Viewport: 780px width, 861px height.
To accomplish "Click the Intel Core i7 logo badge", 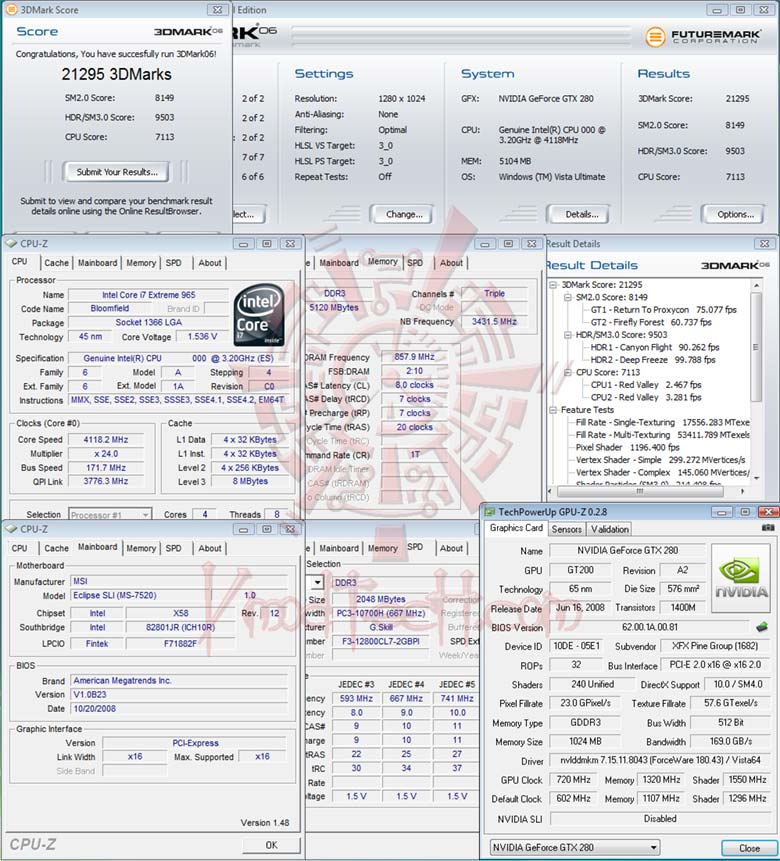I will [x=259, y=315].
